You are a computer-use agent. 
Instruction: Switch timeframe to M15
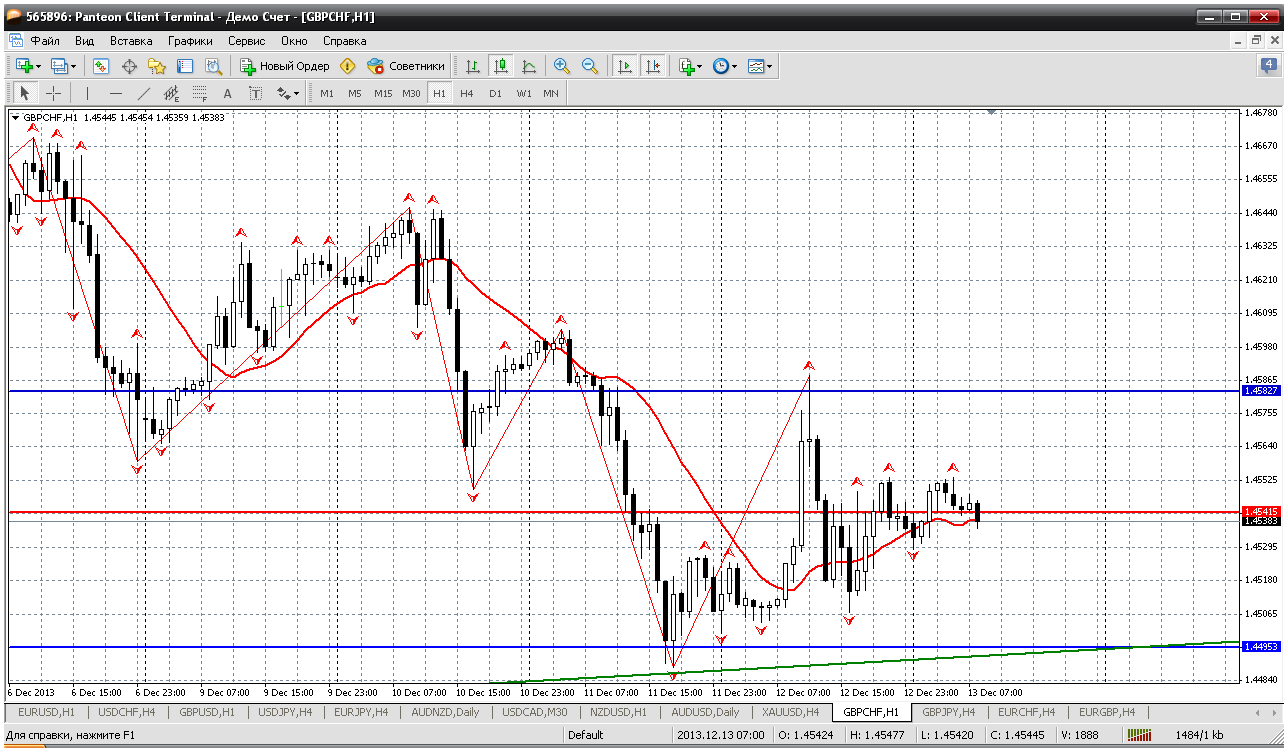(383, 93)
